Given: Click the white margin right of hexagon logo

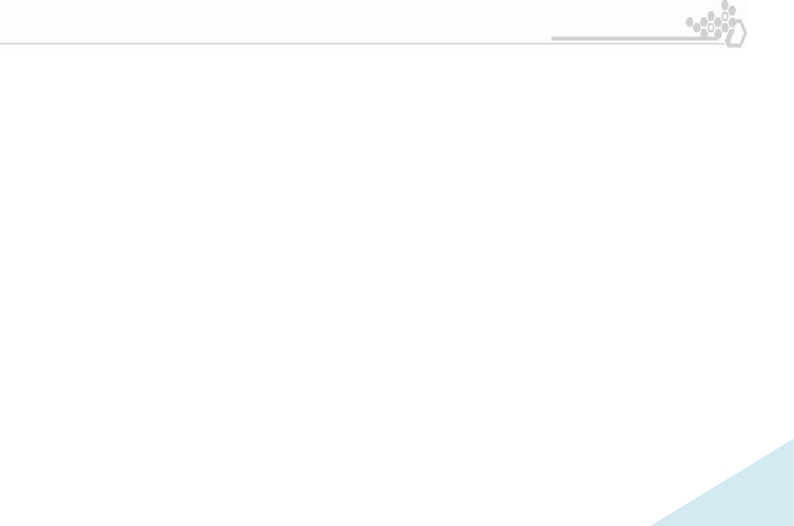Looking at the screenshot, I should coord(771,24).
